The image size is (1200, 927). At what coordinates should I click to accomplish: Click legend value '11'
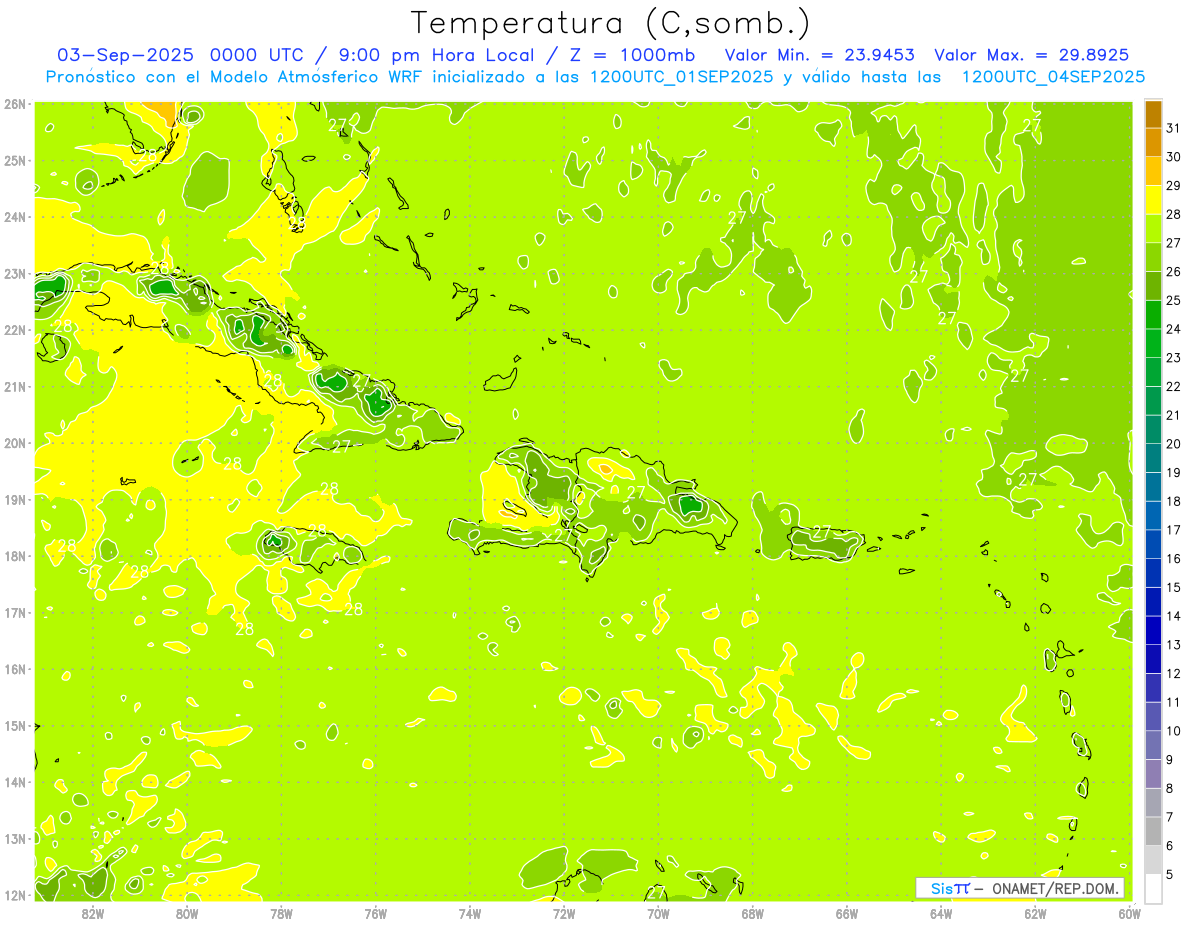coord(1174,702)
